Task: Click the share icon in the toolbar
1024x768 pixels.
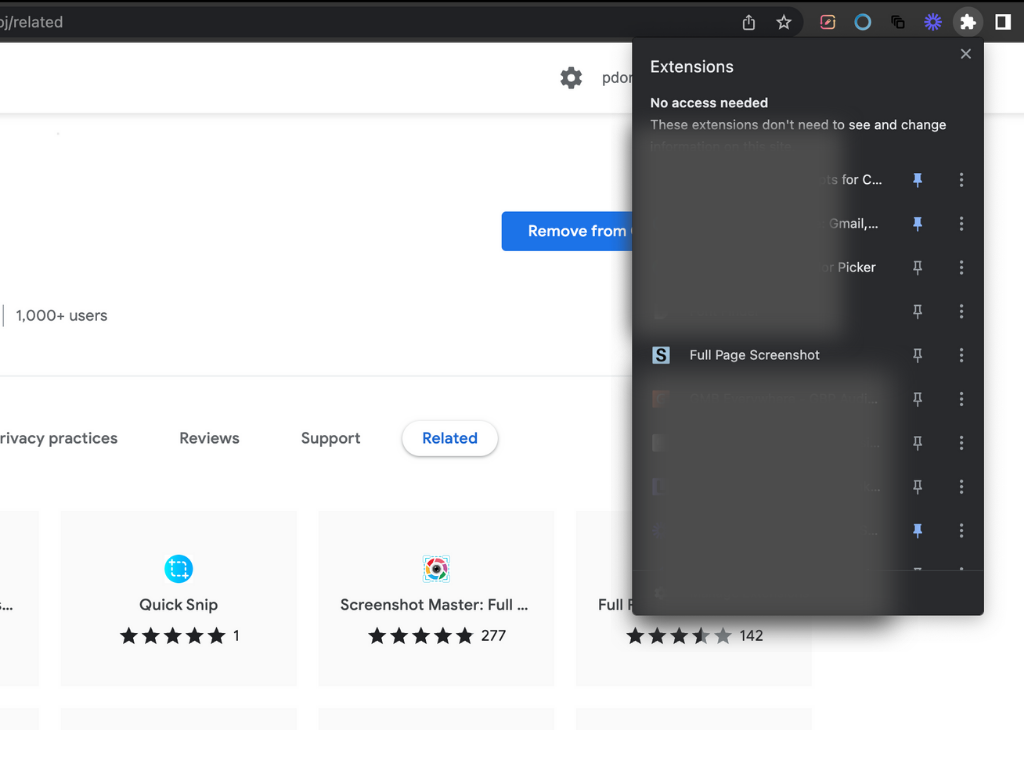Action: click(x=748, y=21)
